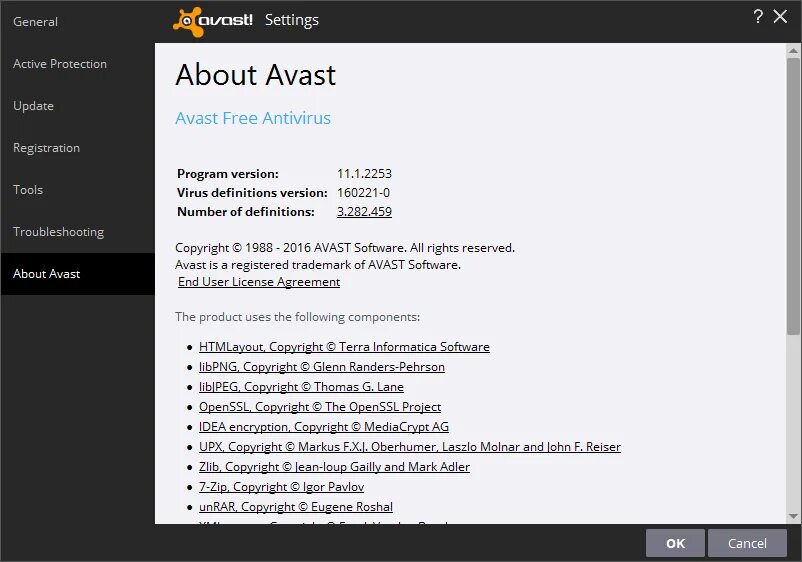Open the IDEA encryption MediaCrypt AG link
Viewport: 802px width, 562px height.
click(324, 426)
